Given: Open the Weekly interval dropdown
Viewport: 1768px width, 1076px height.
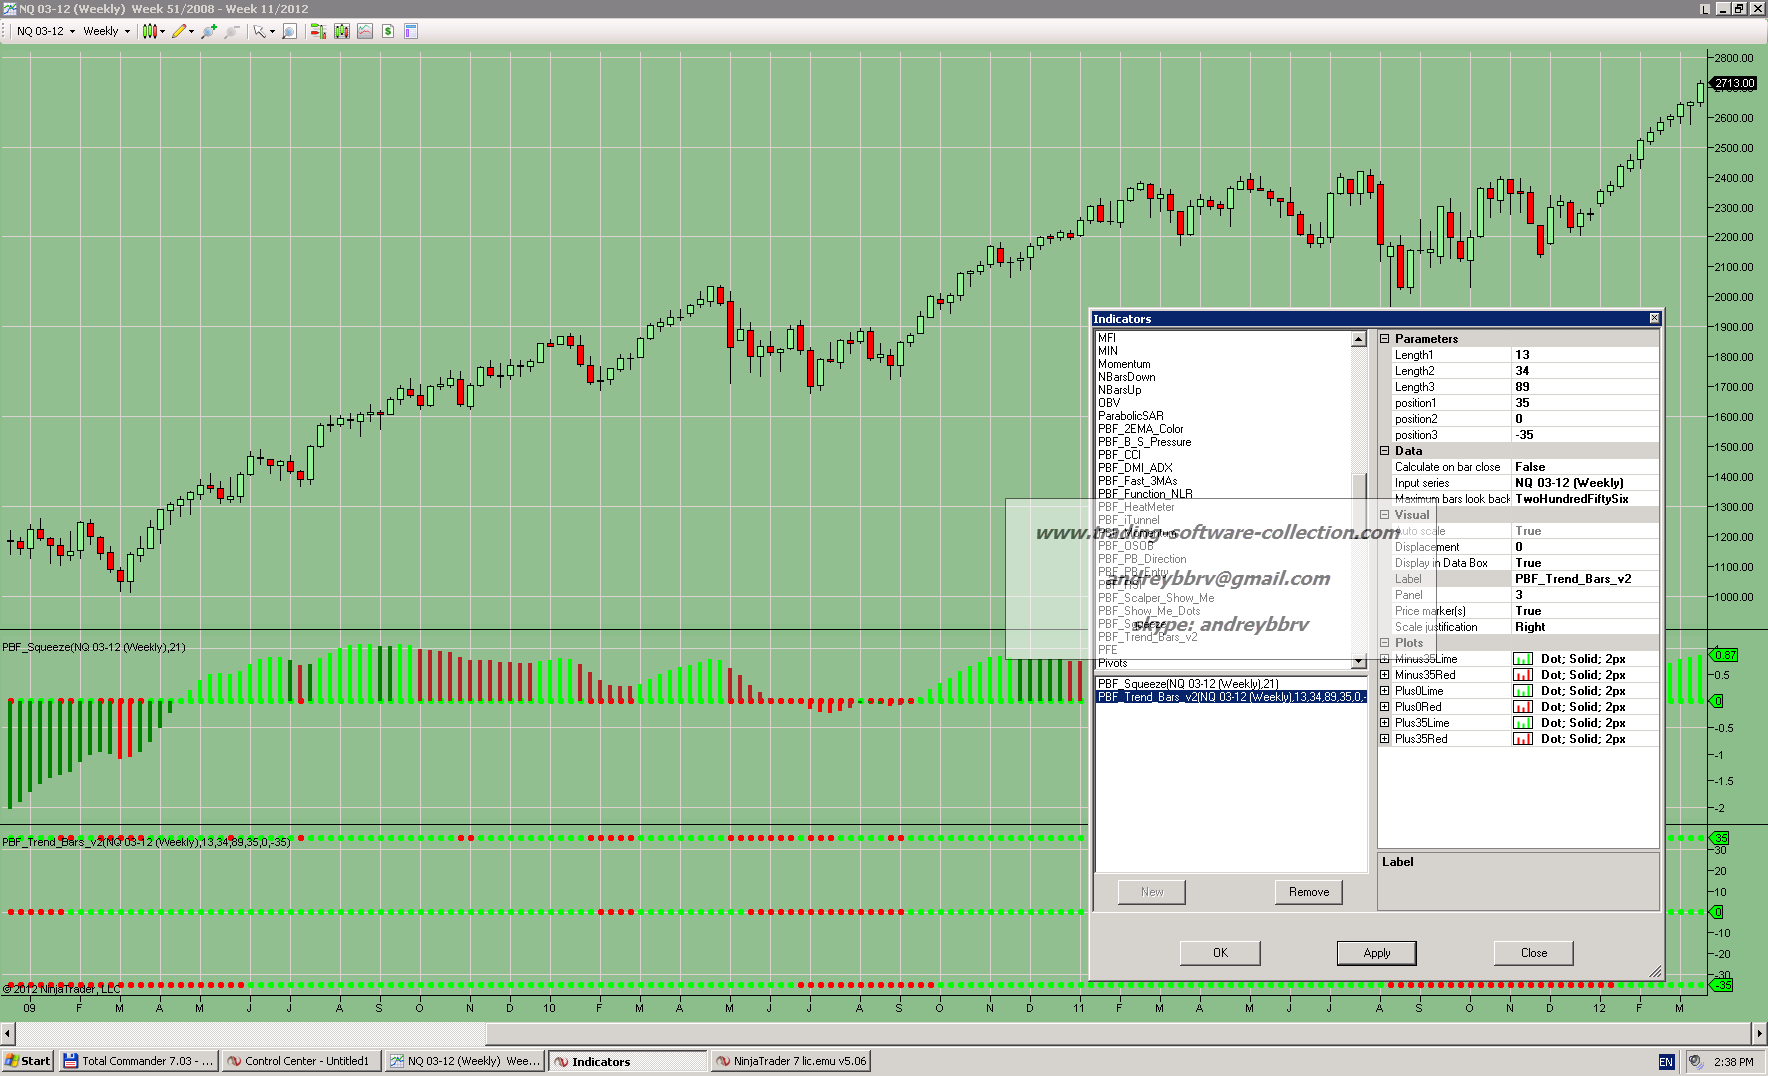Looking at the screenshot, I should click(x=106, y=31).
